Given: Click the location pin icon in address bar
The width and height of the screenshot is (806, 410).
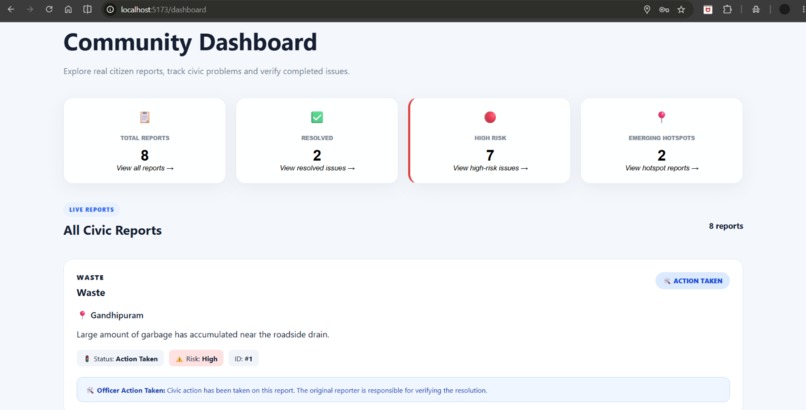Looking at the screenshot, I should (x=647, y=9).
